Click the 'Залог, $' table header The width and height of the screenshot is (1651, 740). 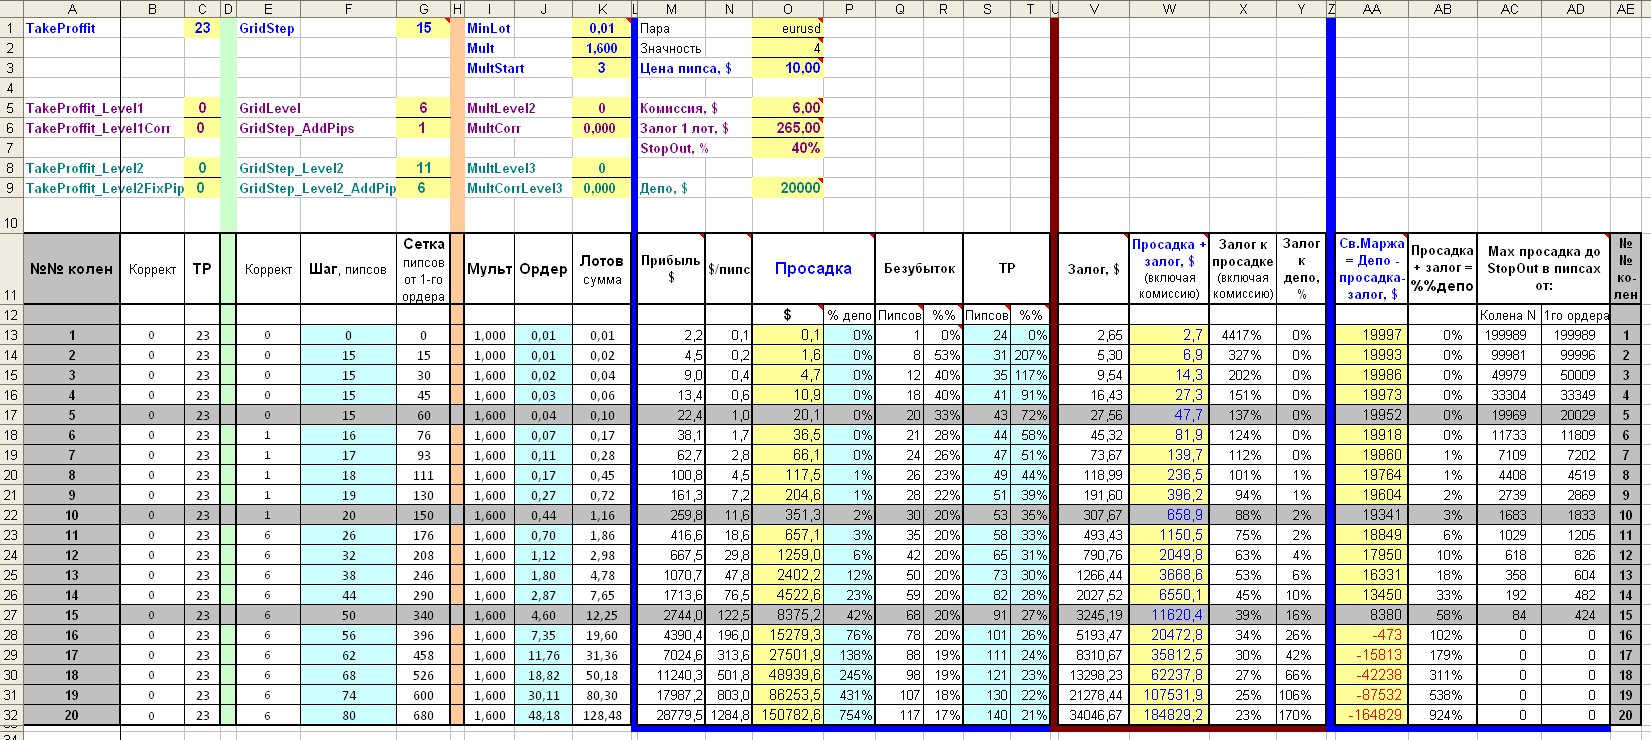[x=1093, y=269]
